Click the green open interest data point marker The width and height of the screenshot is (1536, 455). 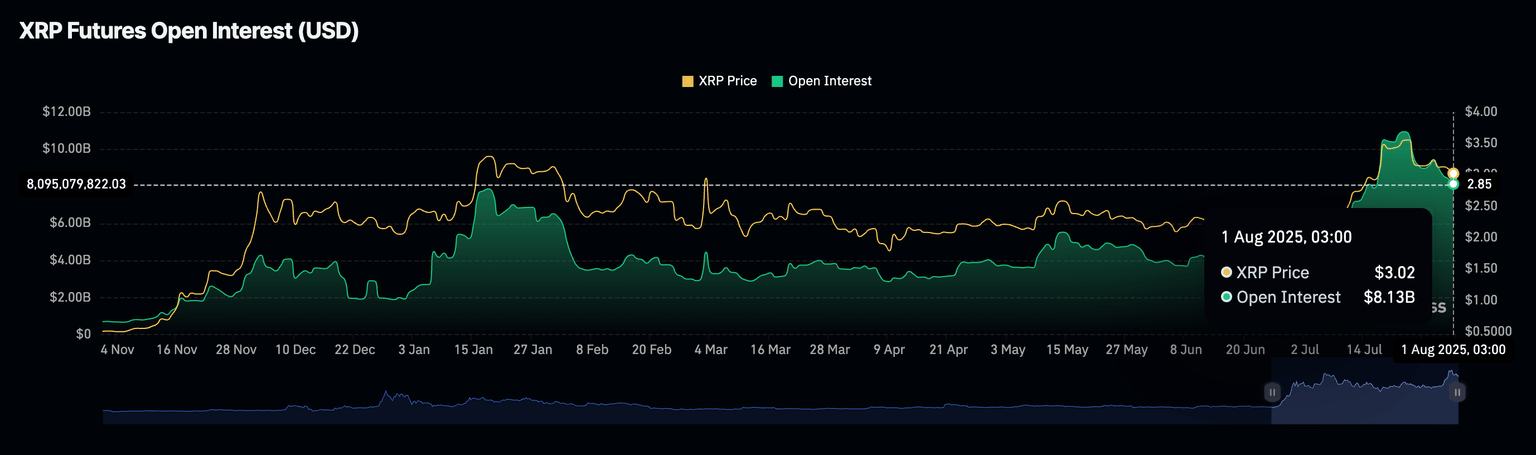coord(1453,184)
